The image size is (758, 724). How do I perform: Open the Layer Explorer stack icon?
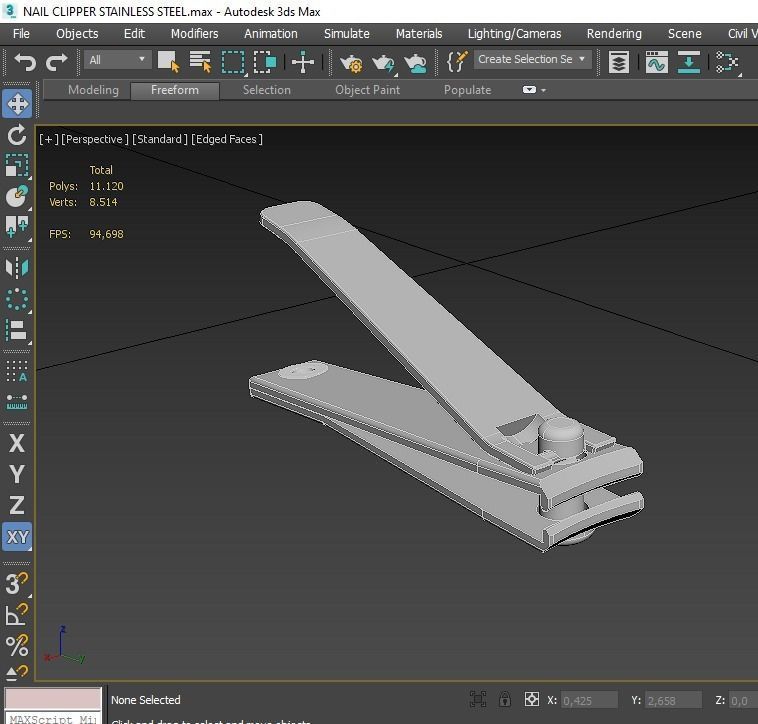point(619,62)
